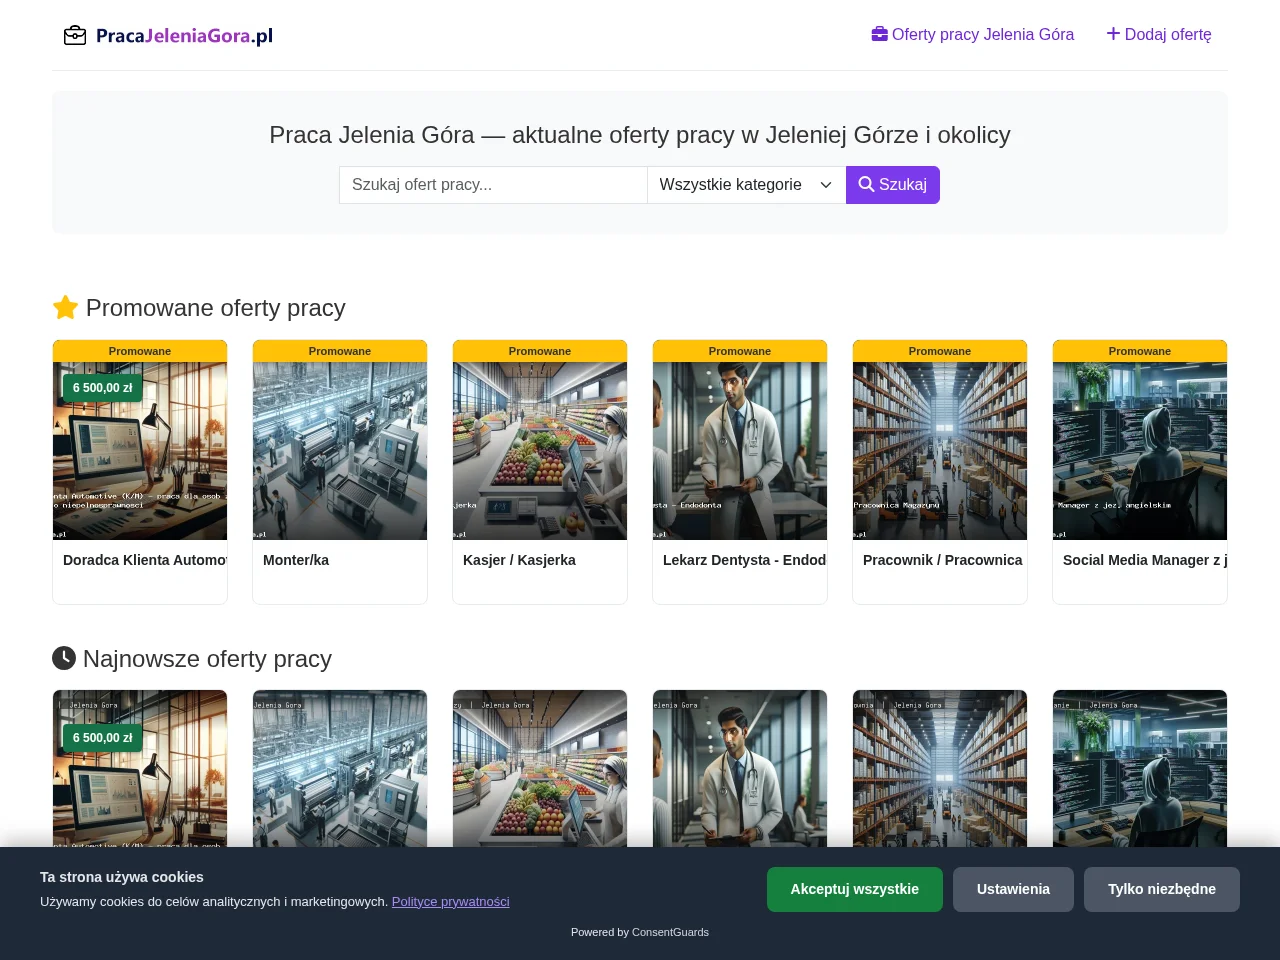Click the Powered by ConsentGuards text
This screenshot has height=960, width=1280.
(640, 932)
